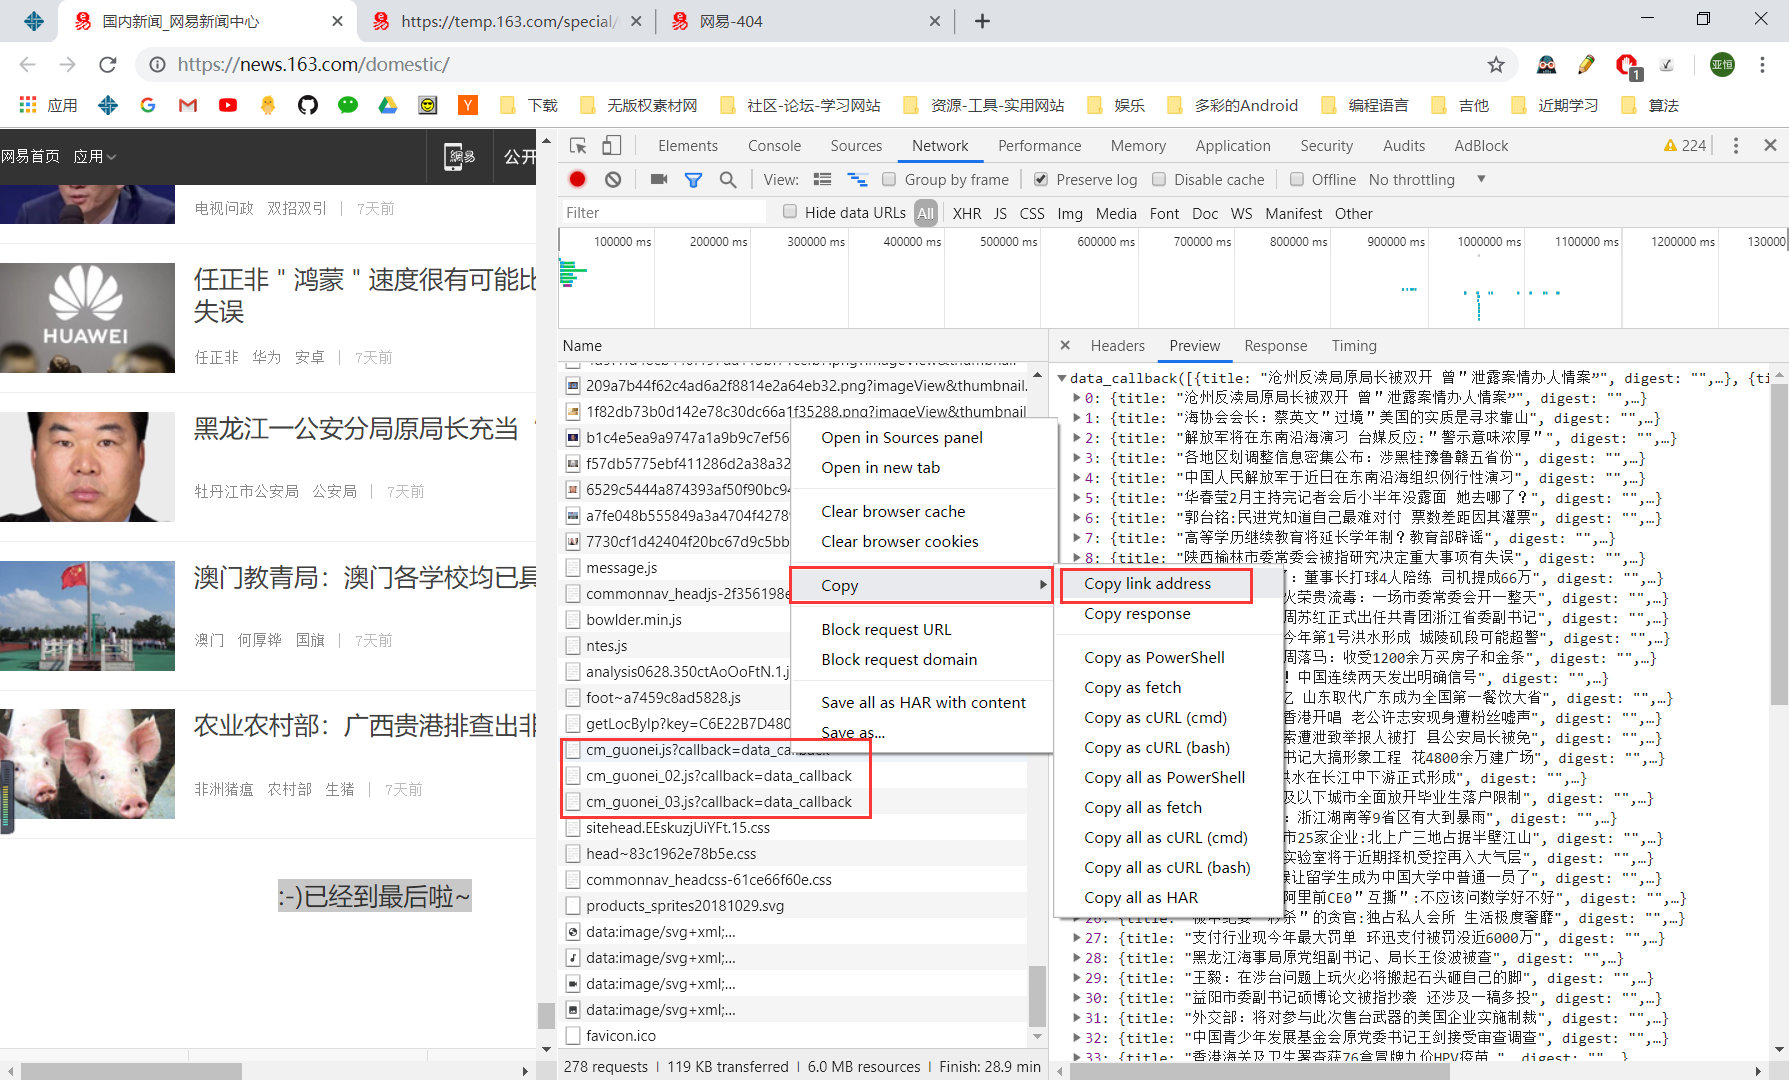Uncheck Preserve log checkbox
This screenshot has height=1080, width=1789.
coord(1041,179)
